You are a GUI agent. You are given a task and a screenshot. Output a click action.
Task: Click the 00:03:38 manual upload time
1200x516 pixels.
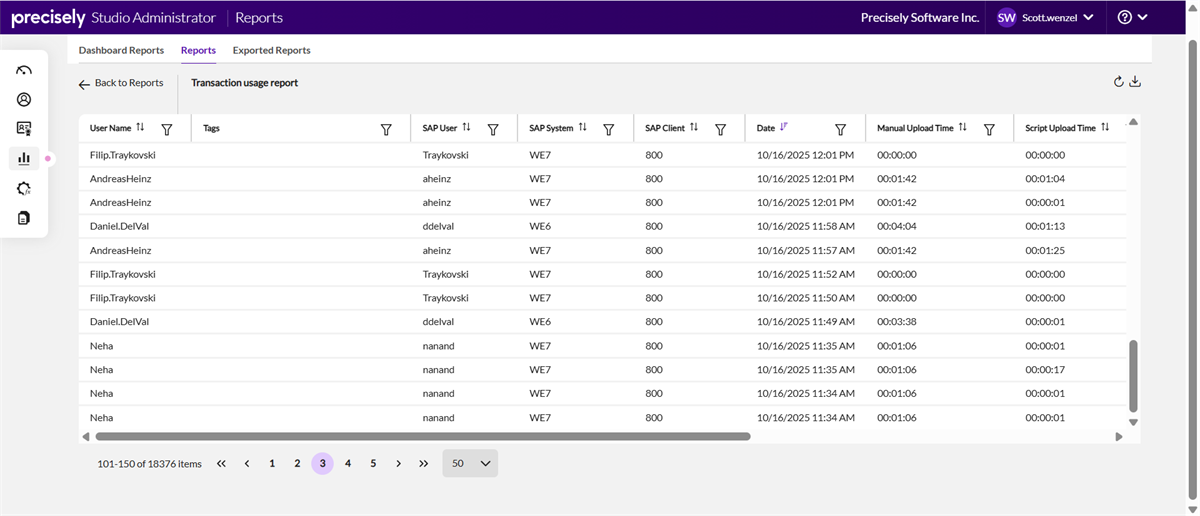point(896,322)
